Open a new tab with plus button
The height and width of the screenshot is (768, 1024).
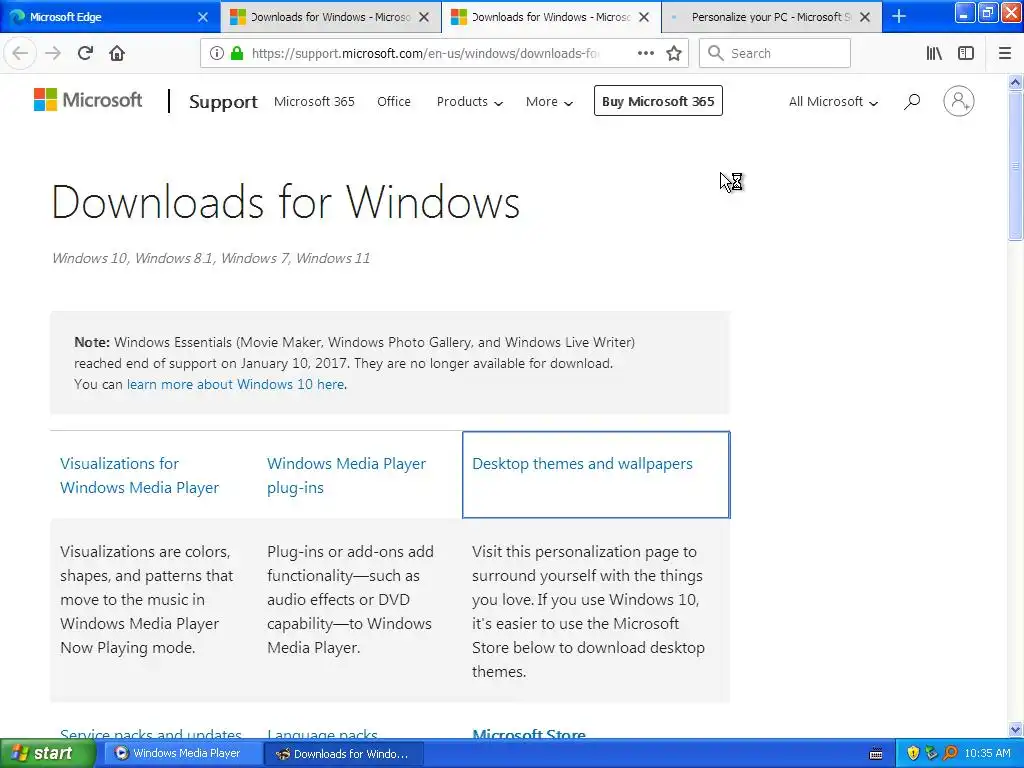(x=899, y=16)
